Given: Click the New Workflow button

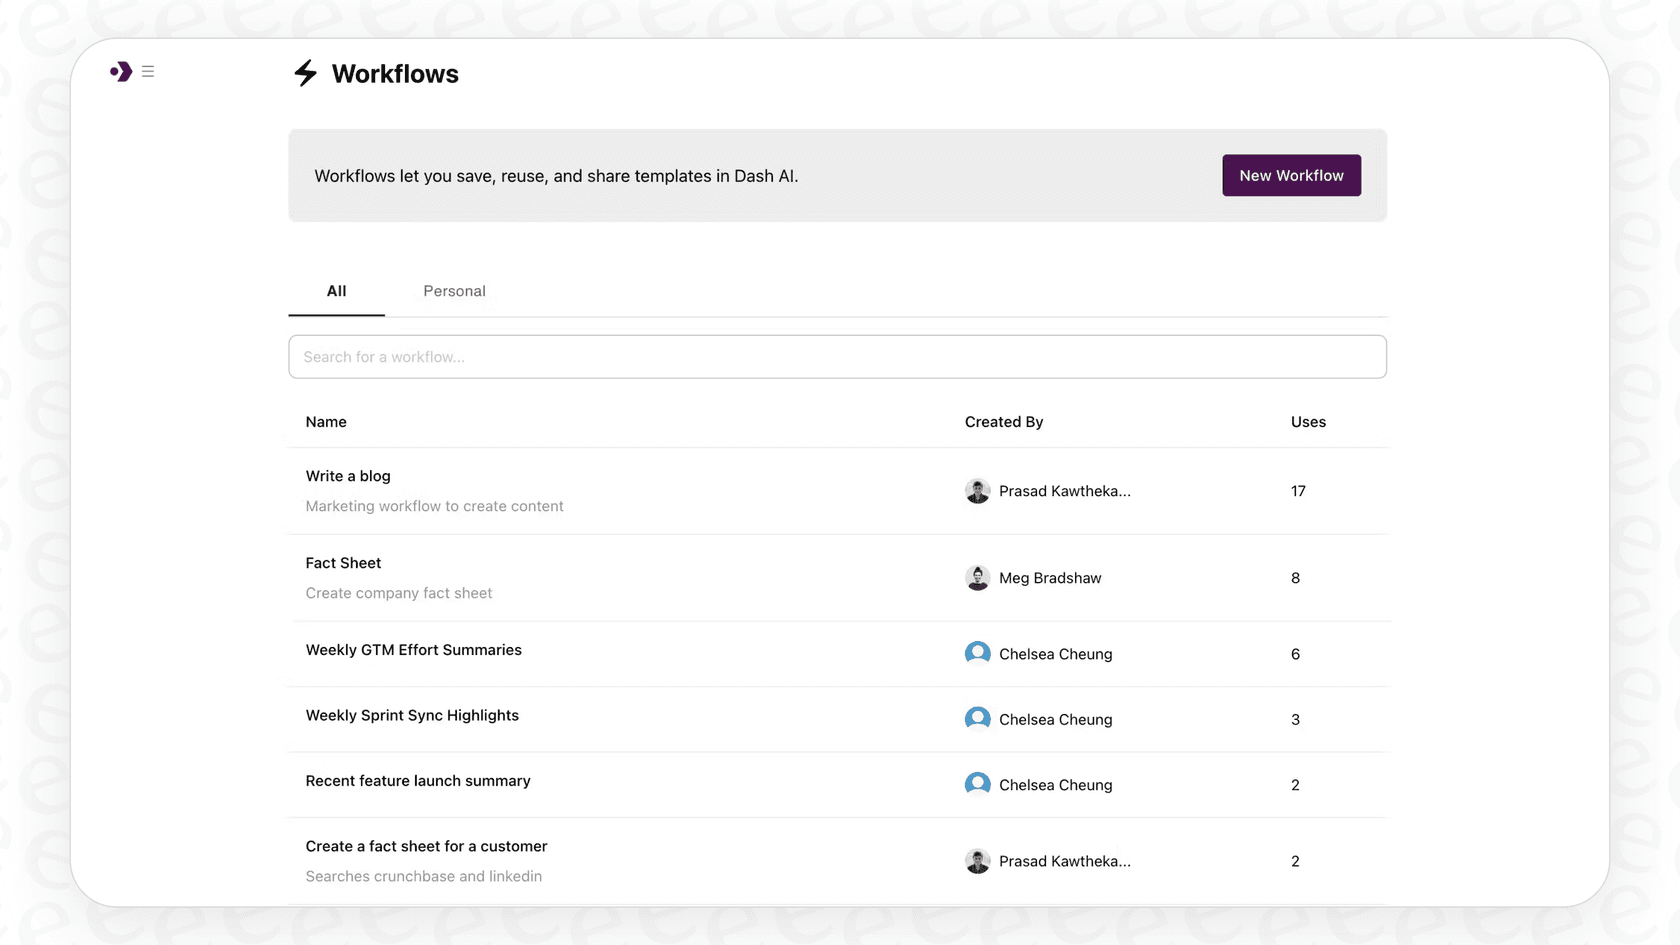Looking at the screenshot, I should 1291,175.
